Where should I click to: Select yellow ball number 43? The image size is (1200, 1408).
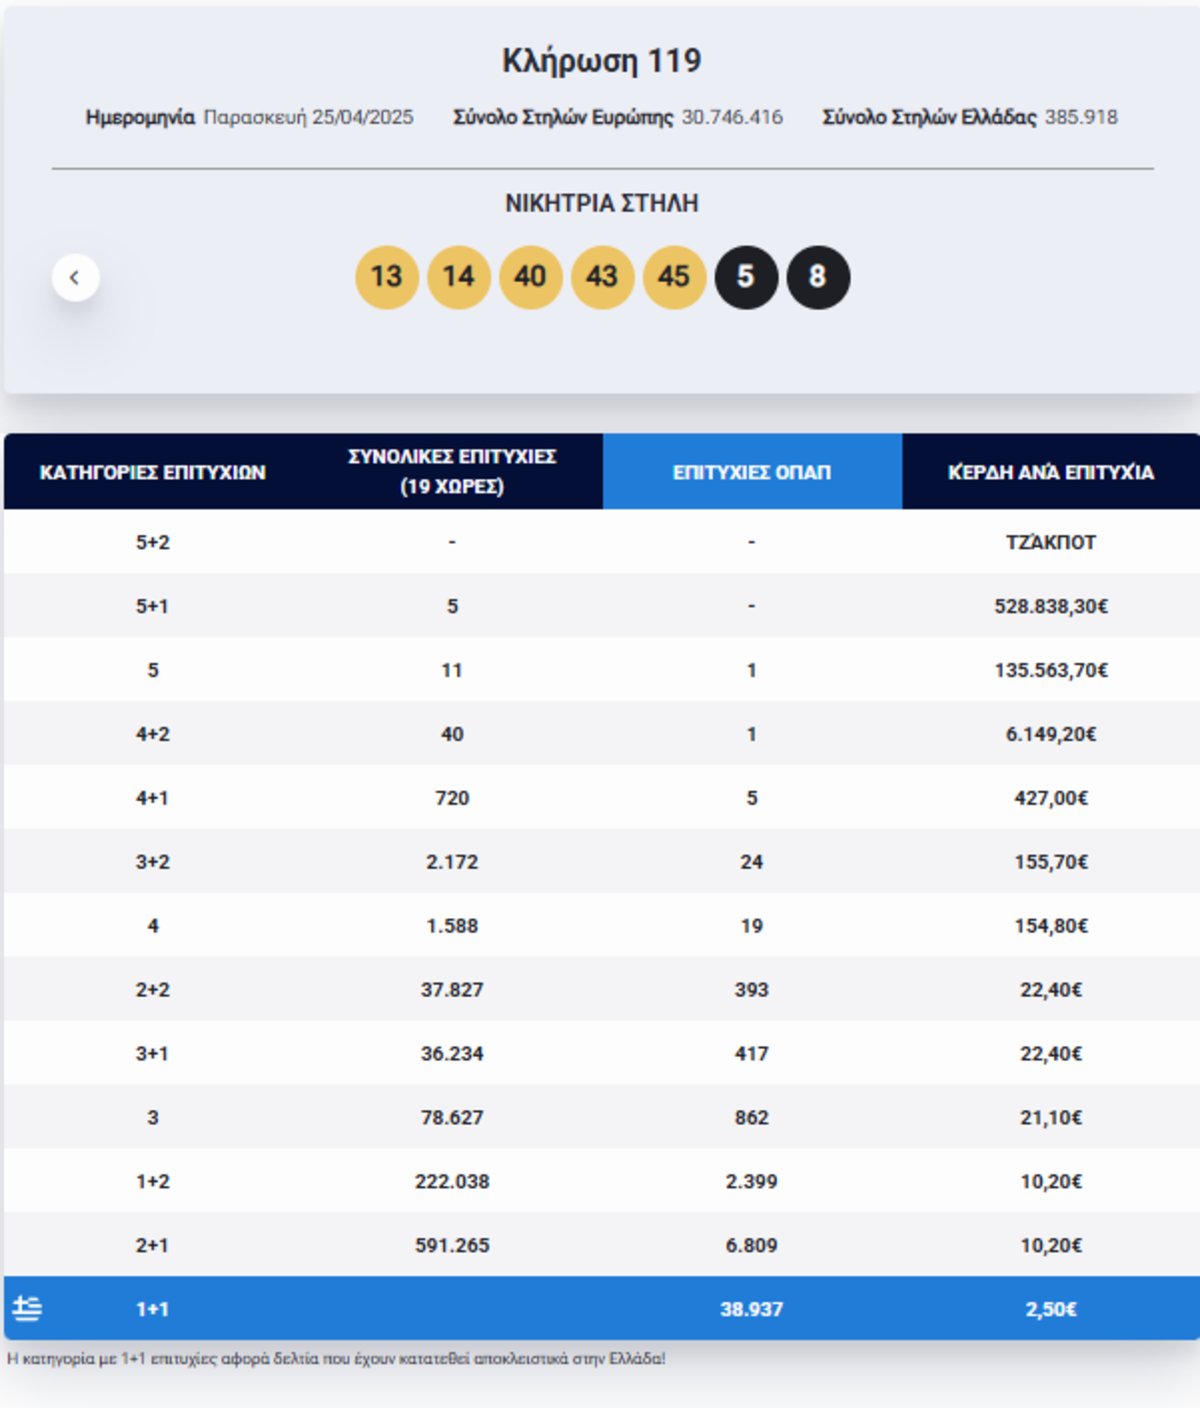(603, 277)
